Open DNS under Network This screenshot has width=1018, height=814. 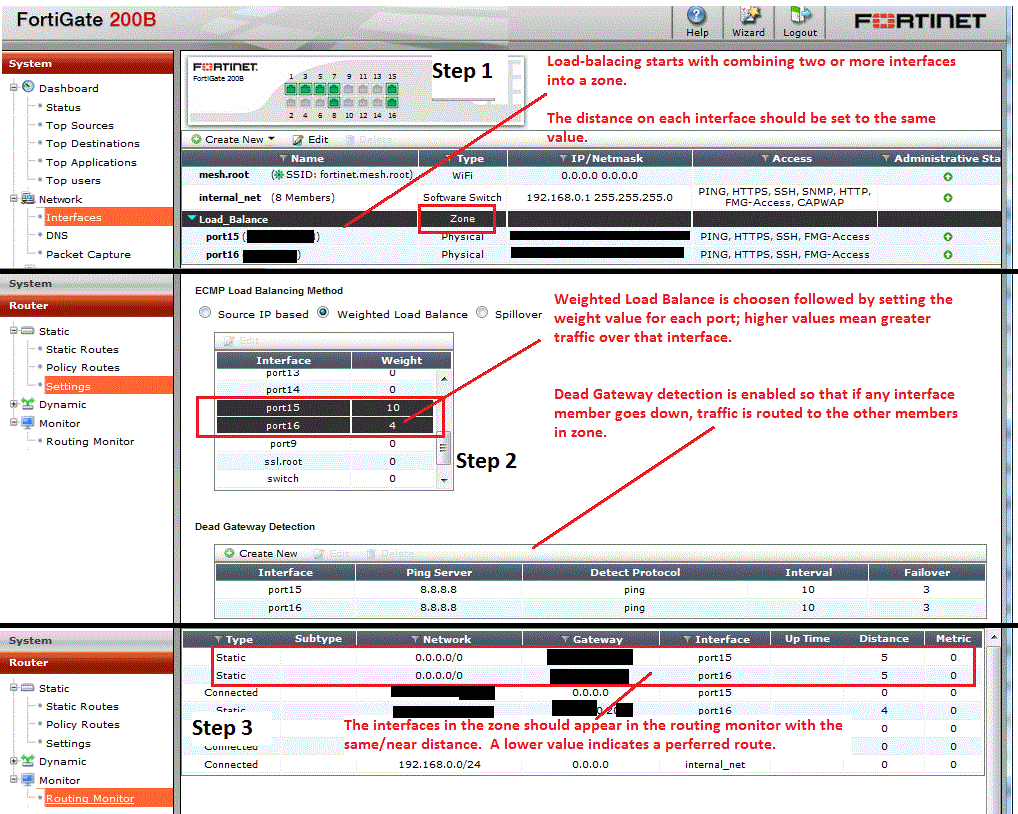(56, 236)
